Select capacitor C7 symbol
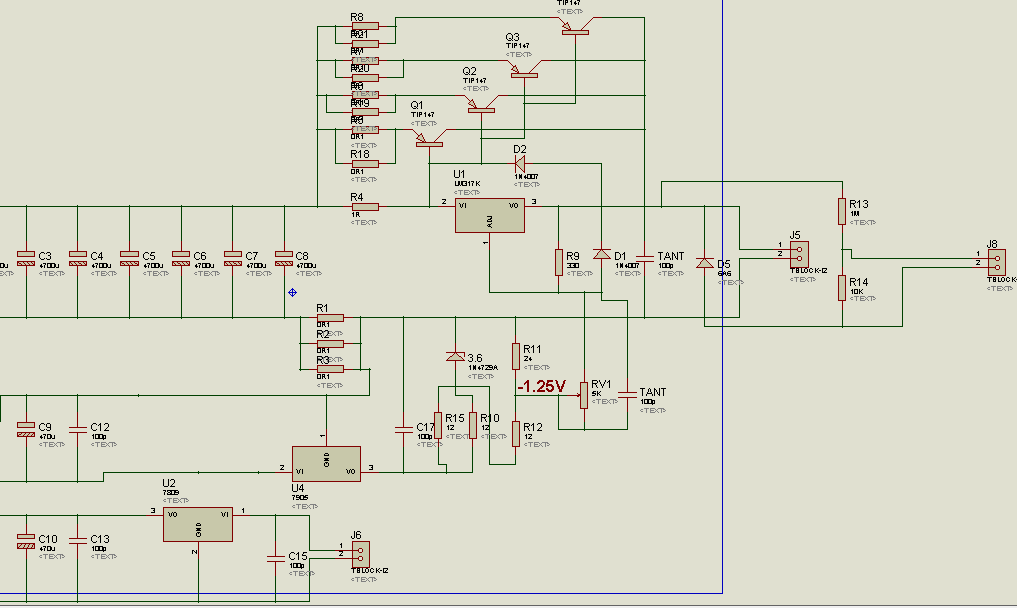The width and height of the screenshot is (1017, 608). 233,258
